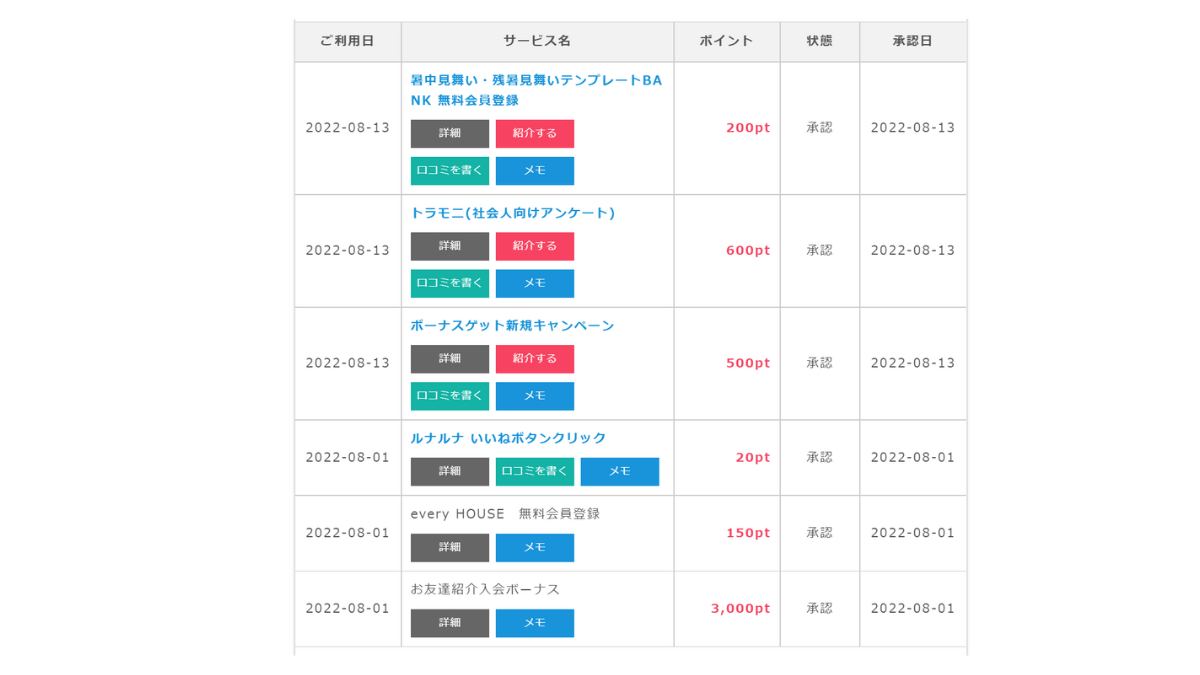The width and height of the screenshot is (1200, 675).
Task: Click 紹介する in ボーナスゲット新規キャンペーン row
Action: (535, 359)
